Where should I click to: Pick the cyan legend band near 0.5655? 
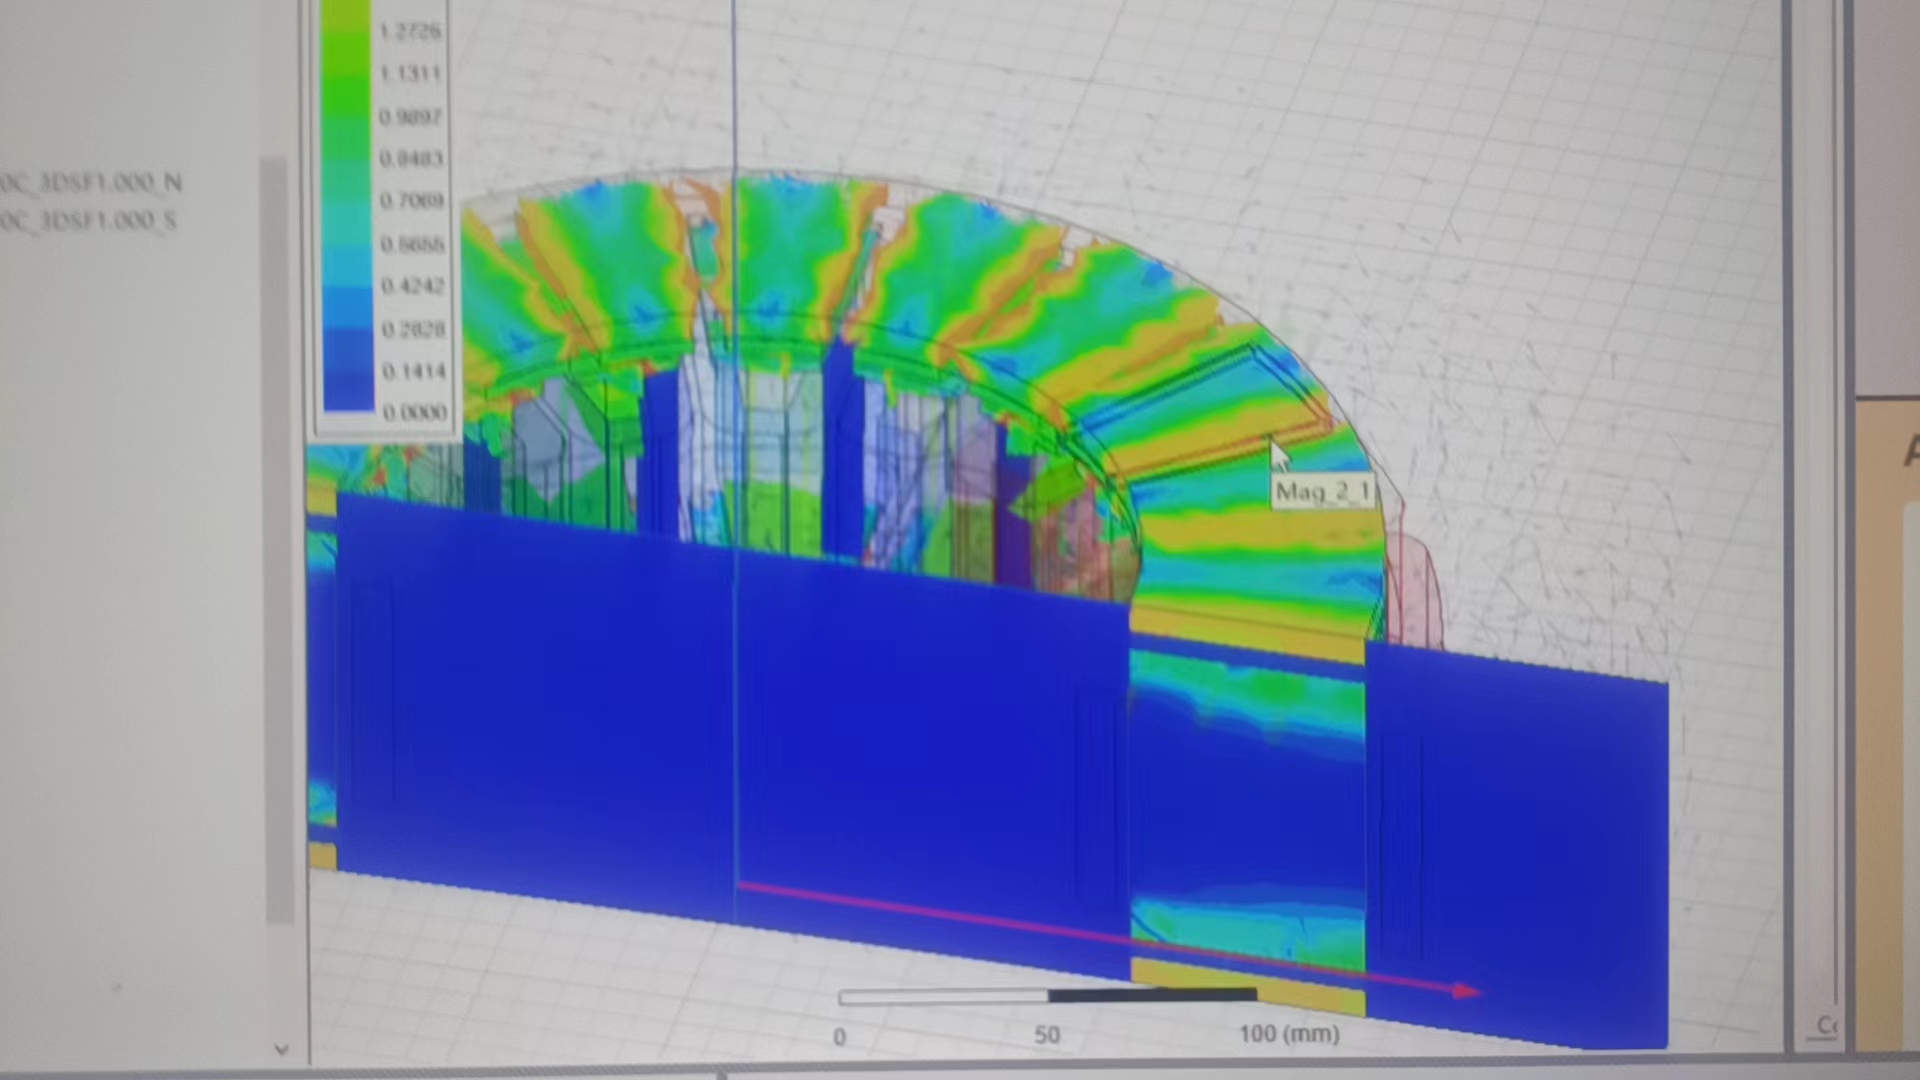[347, 245]
